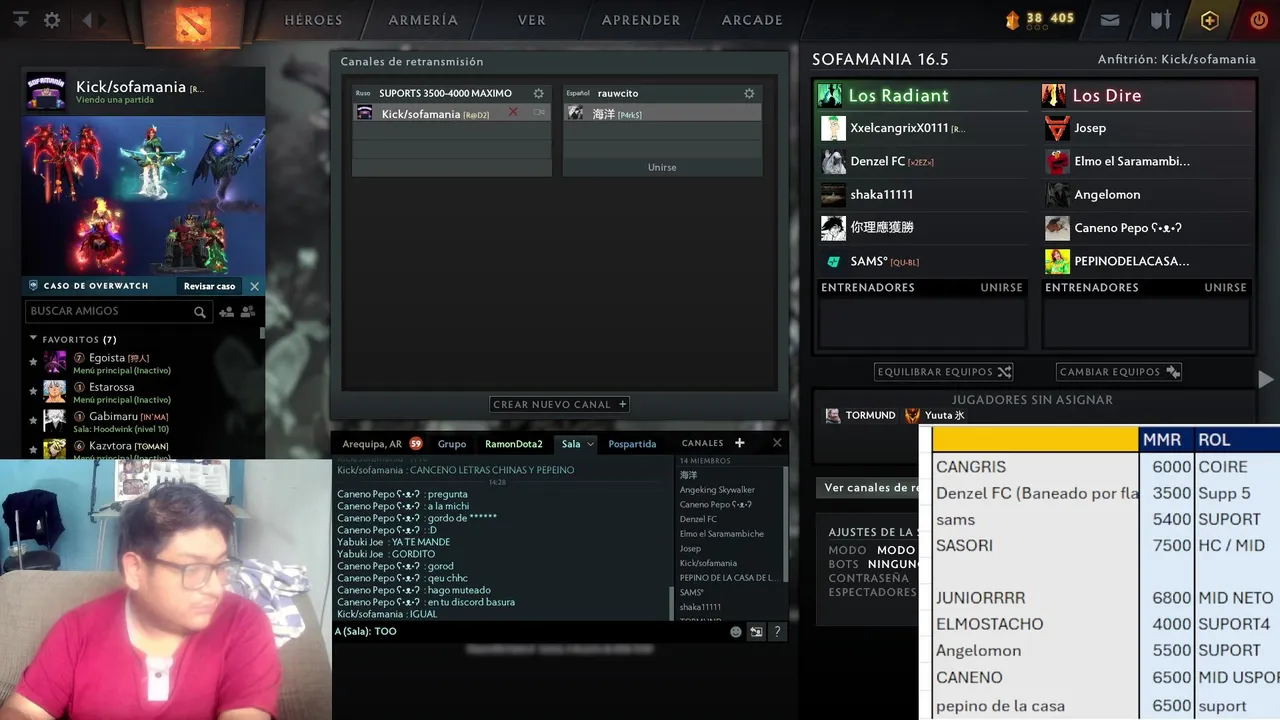Open settings gear for rauwcito channel
The width and height of the screenshot is (1280, 720).
[749, 93]
